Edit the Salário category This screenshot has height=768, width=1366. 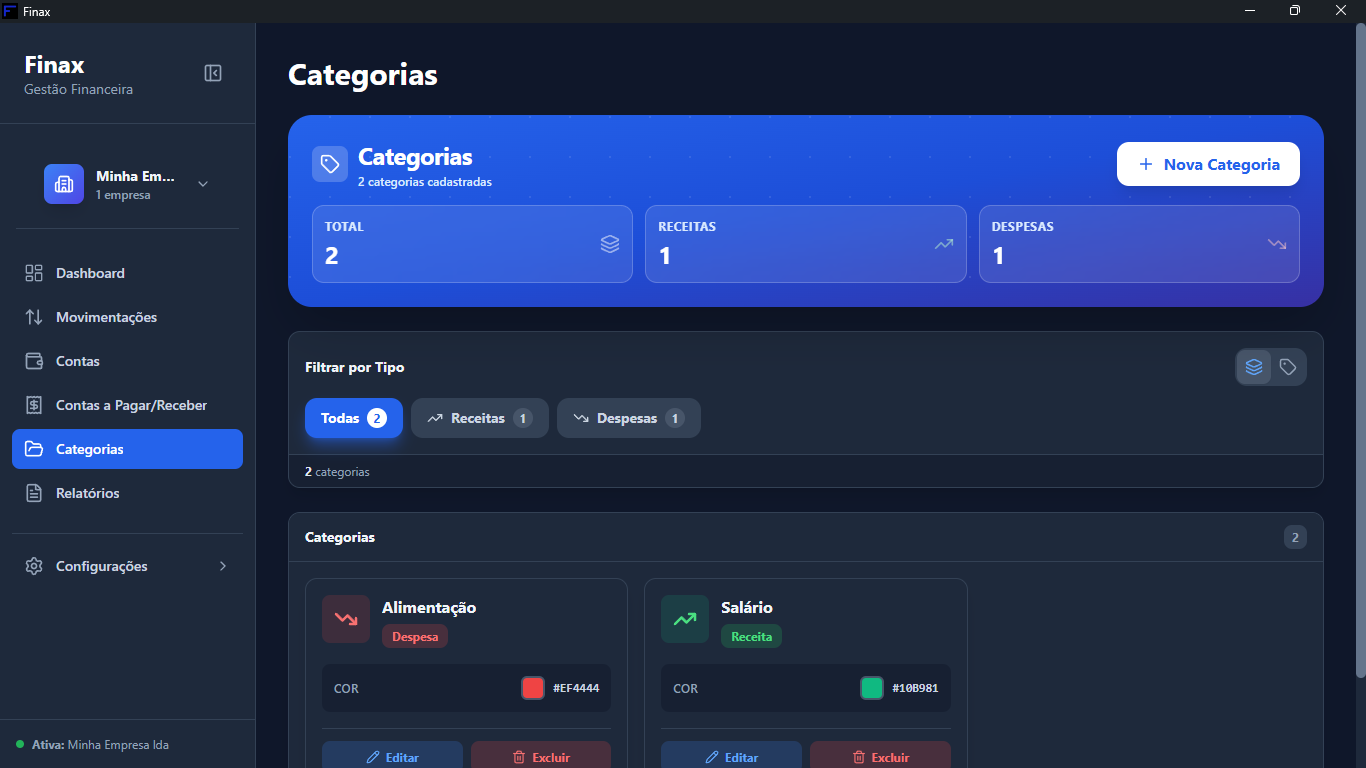(731, 757)
